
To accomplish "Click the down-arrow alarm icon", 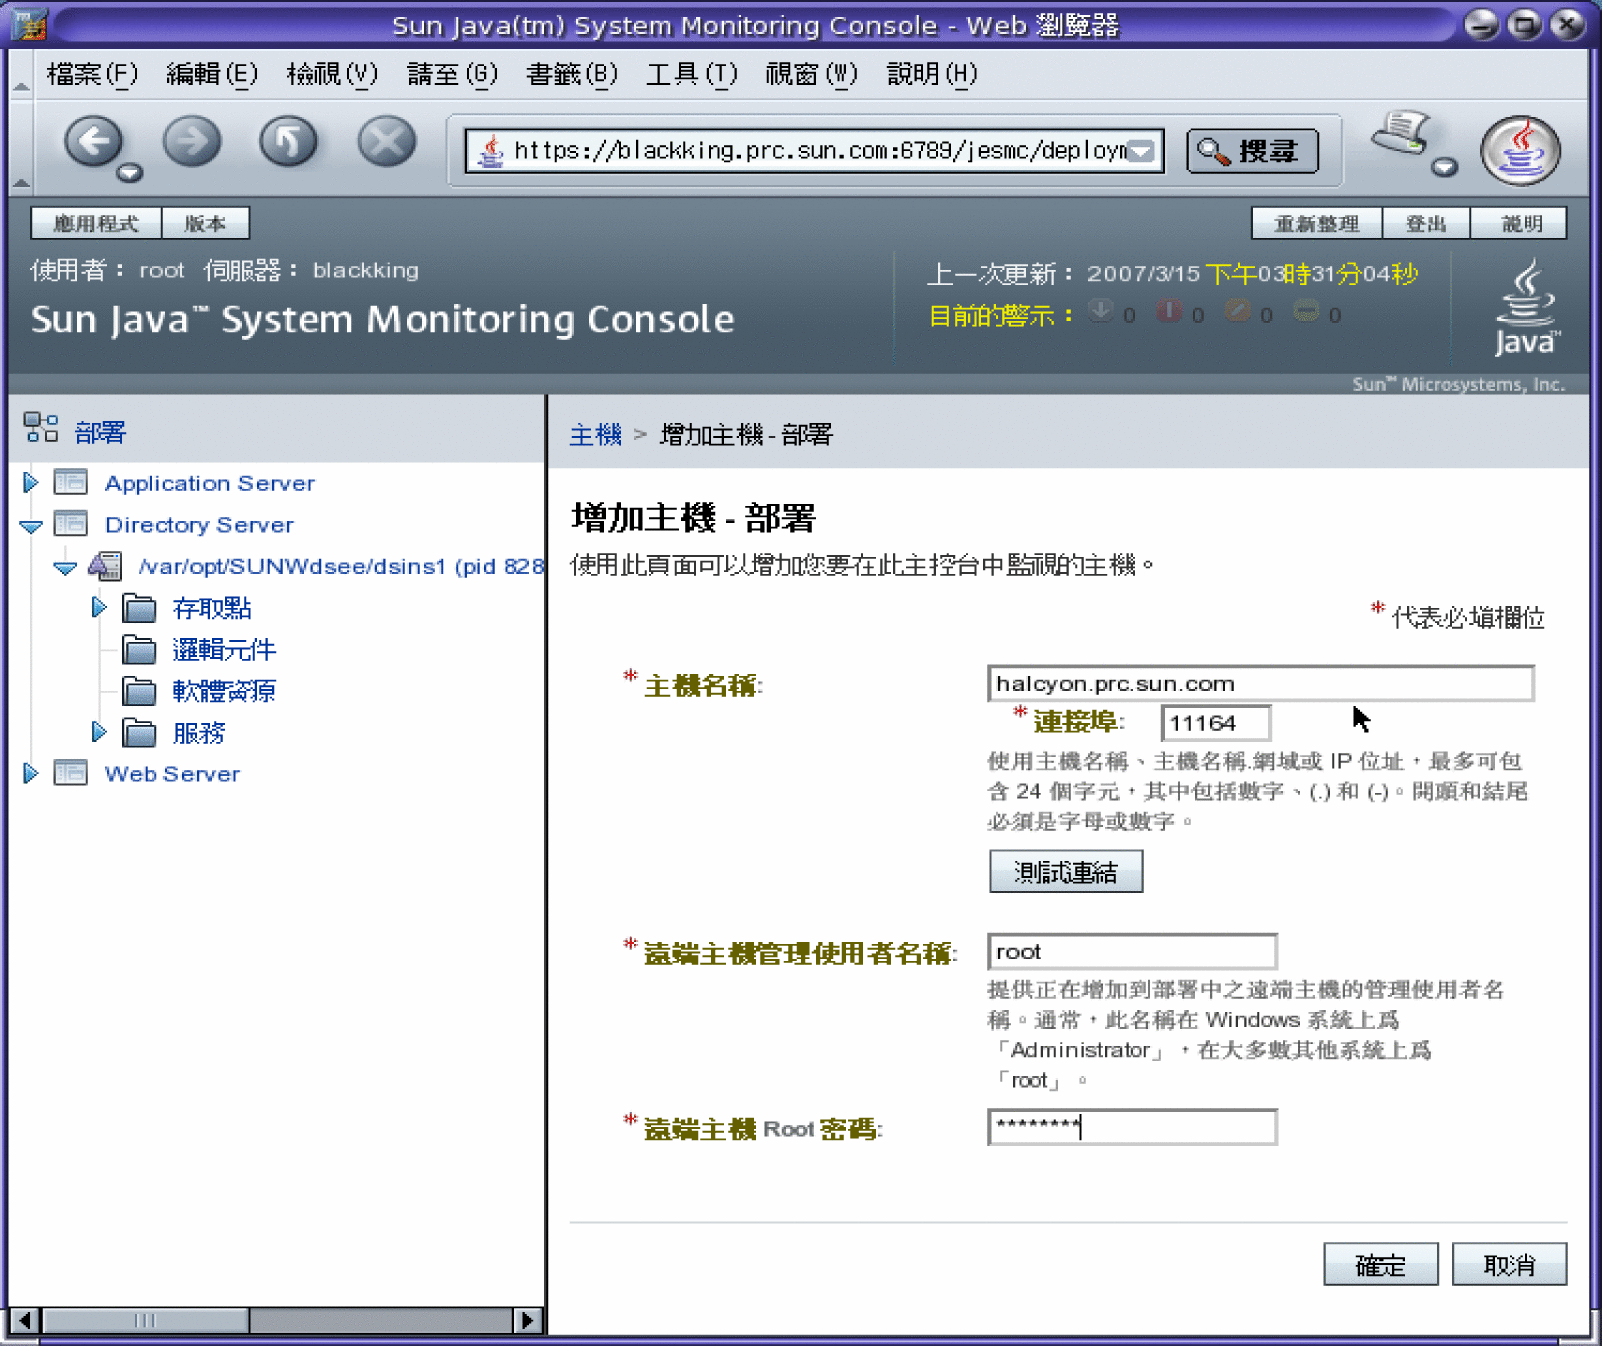I will click(1100, 311).
